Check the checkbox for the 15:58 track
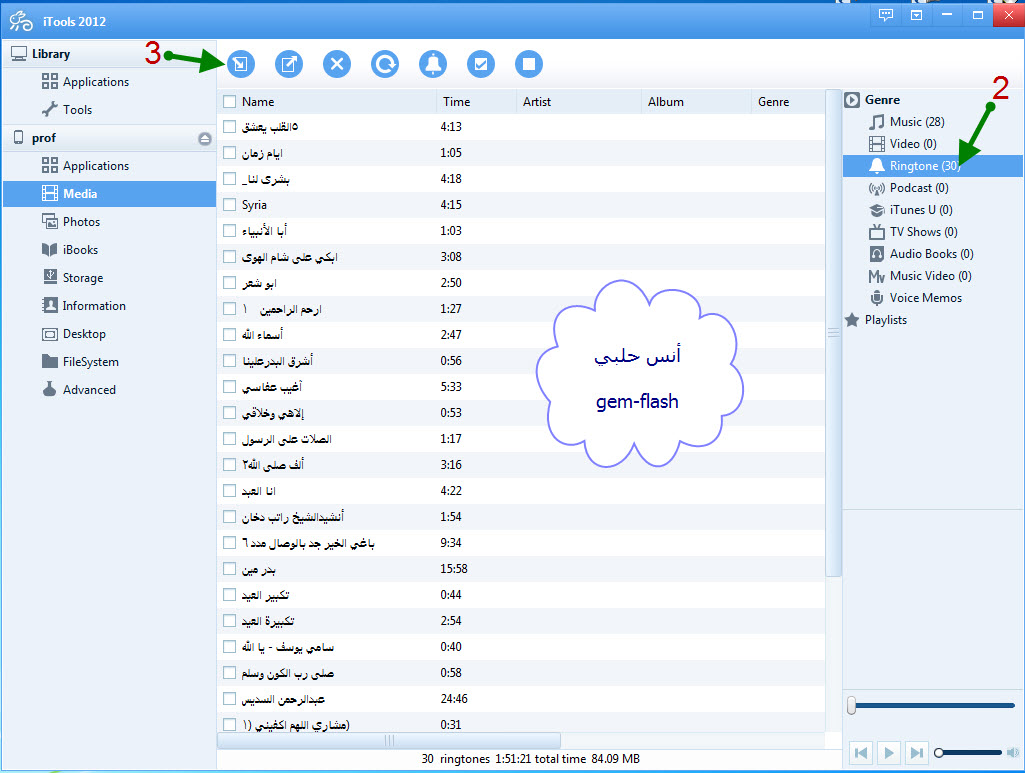This screenshot has height=773, width=1025. pyautogui.click(x=229, y=568)
